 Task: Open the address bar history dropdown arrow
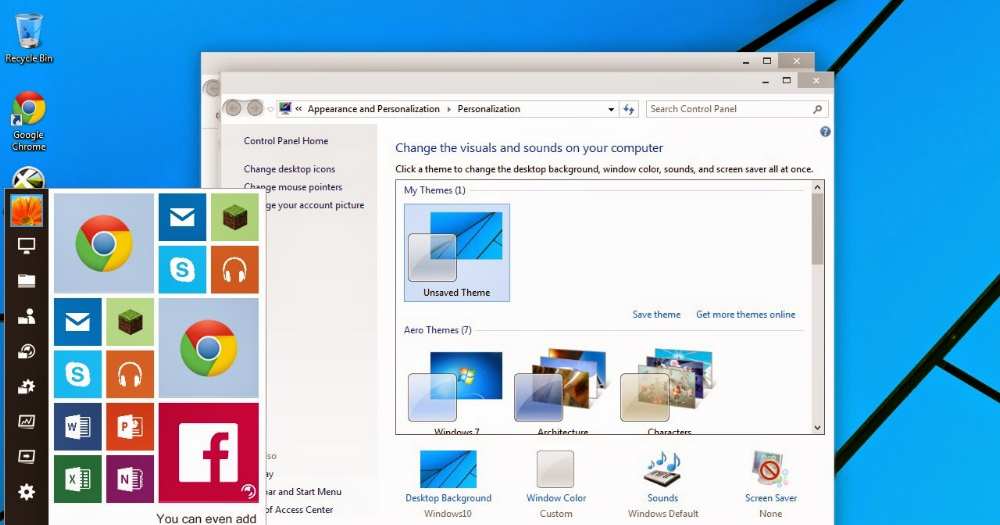point(611,109)
